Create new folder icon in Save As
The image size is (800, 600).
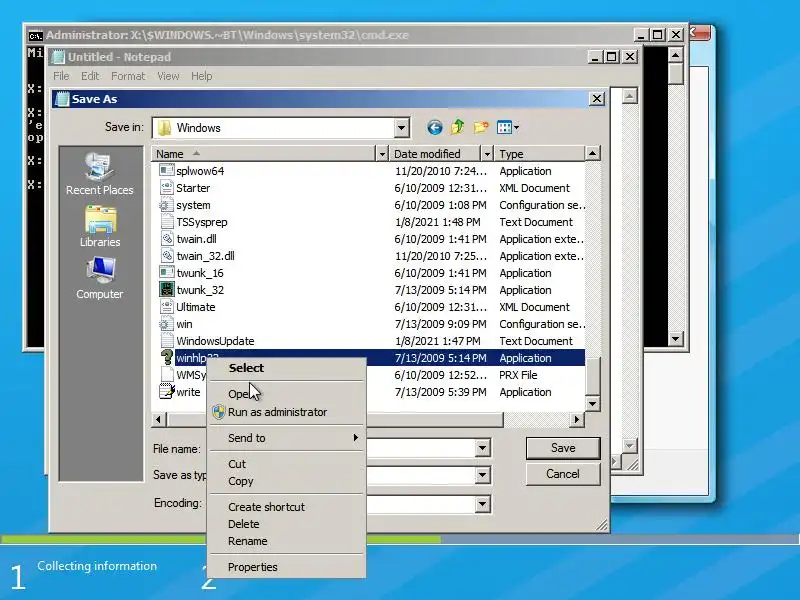[480, 127]
